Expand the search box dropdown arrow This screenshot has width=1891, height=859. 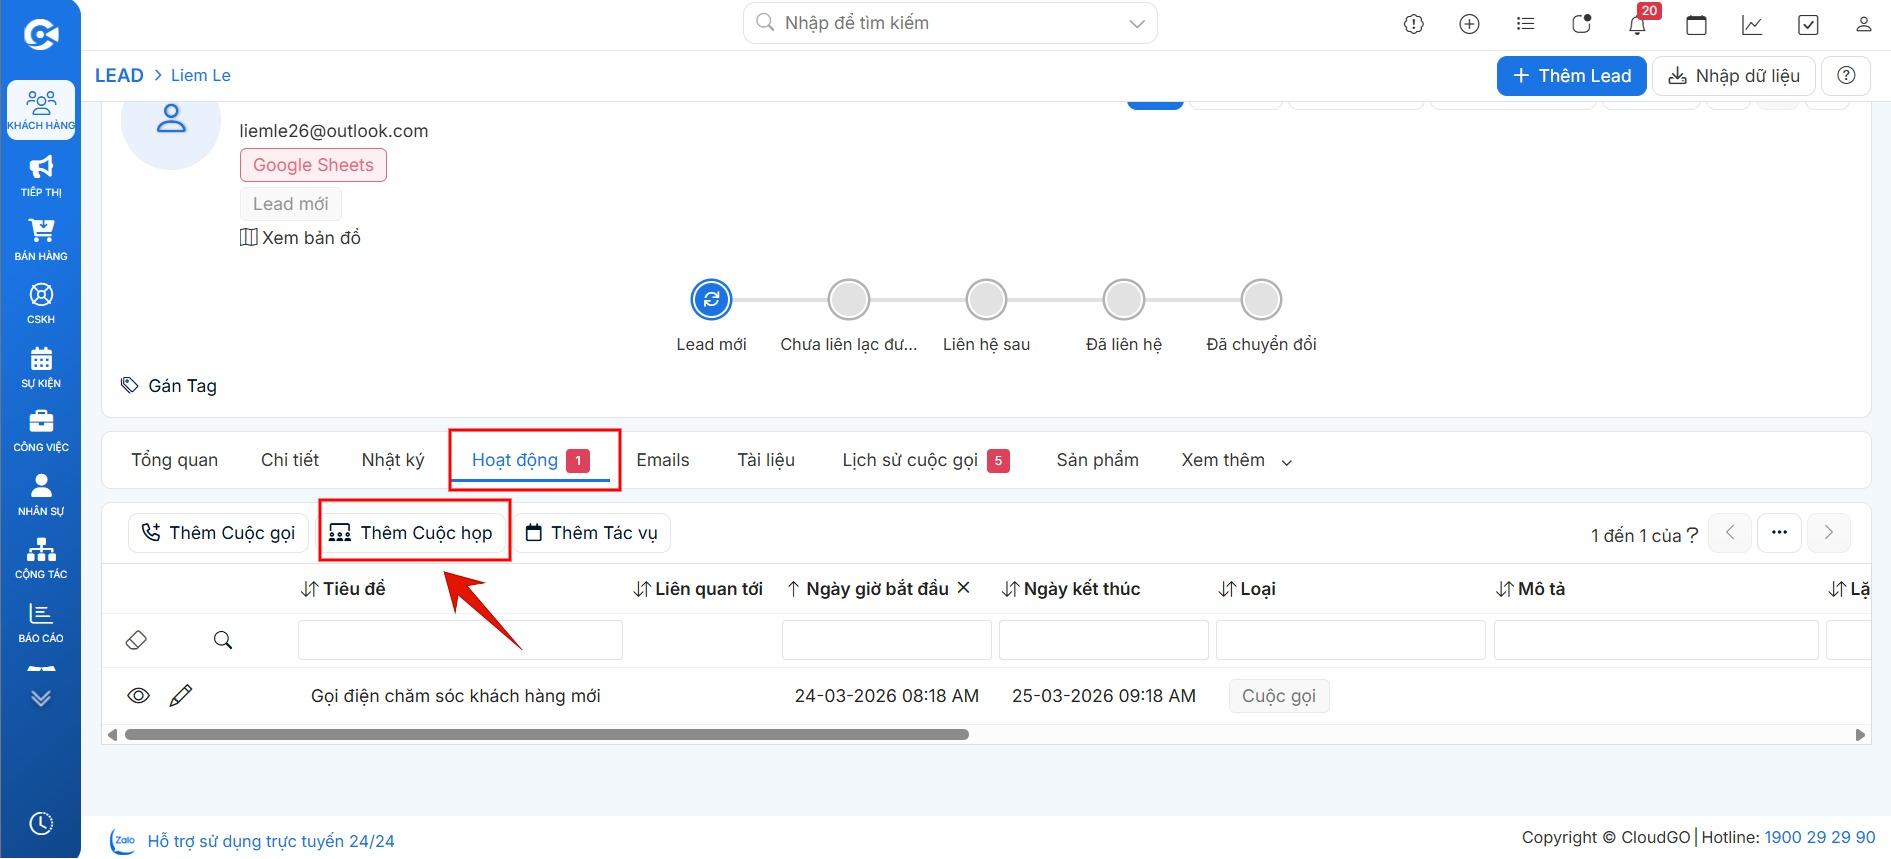1136,24
